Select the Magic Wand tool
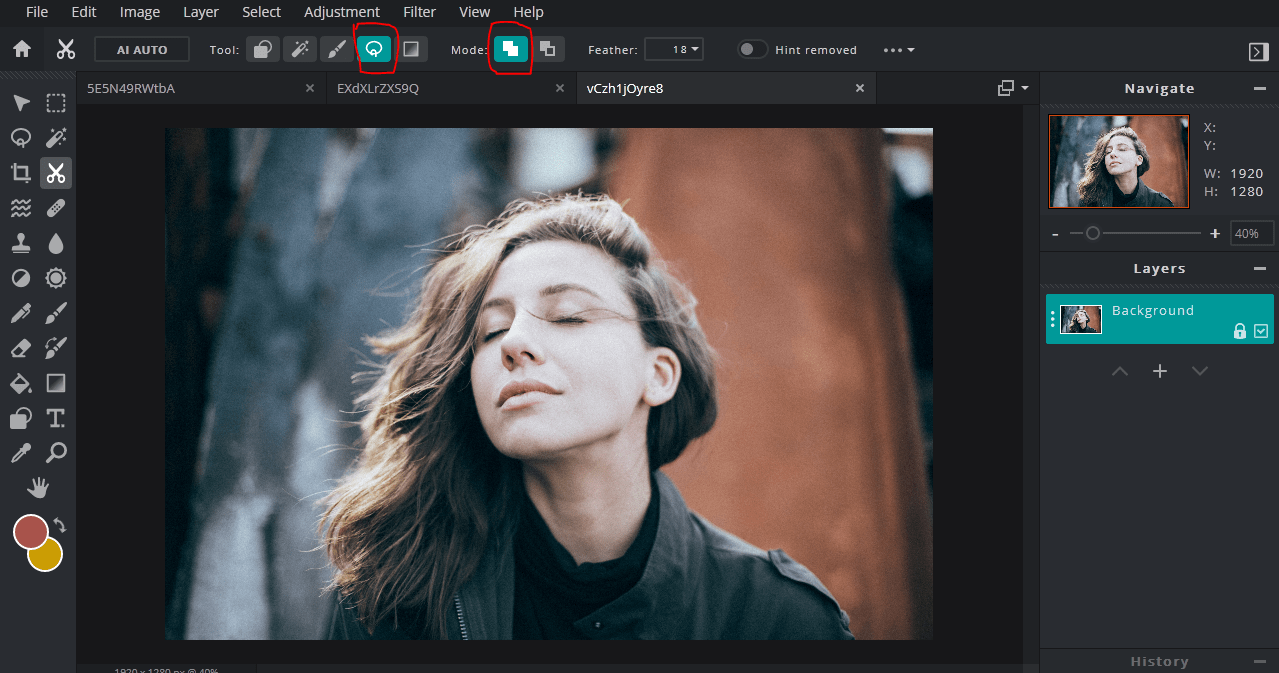 point(56,137)
